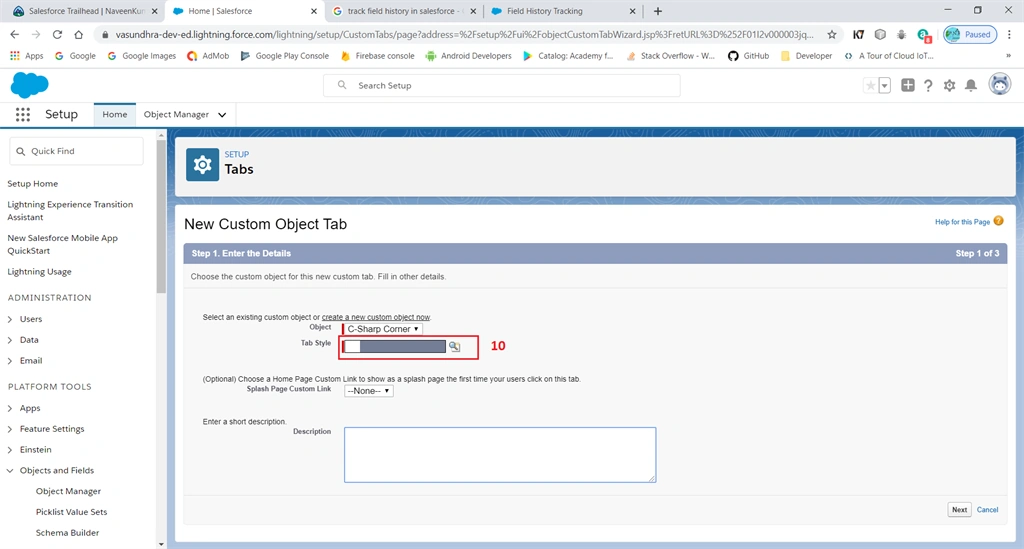Image resolution: width=1024 pixels, height=549 pixels.
Task: Click the Tab Style color field
Action: (x=394, y=347)
